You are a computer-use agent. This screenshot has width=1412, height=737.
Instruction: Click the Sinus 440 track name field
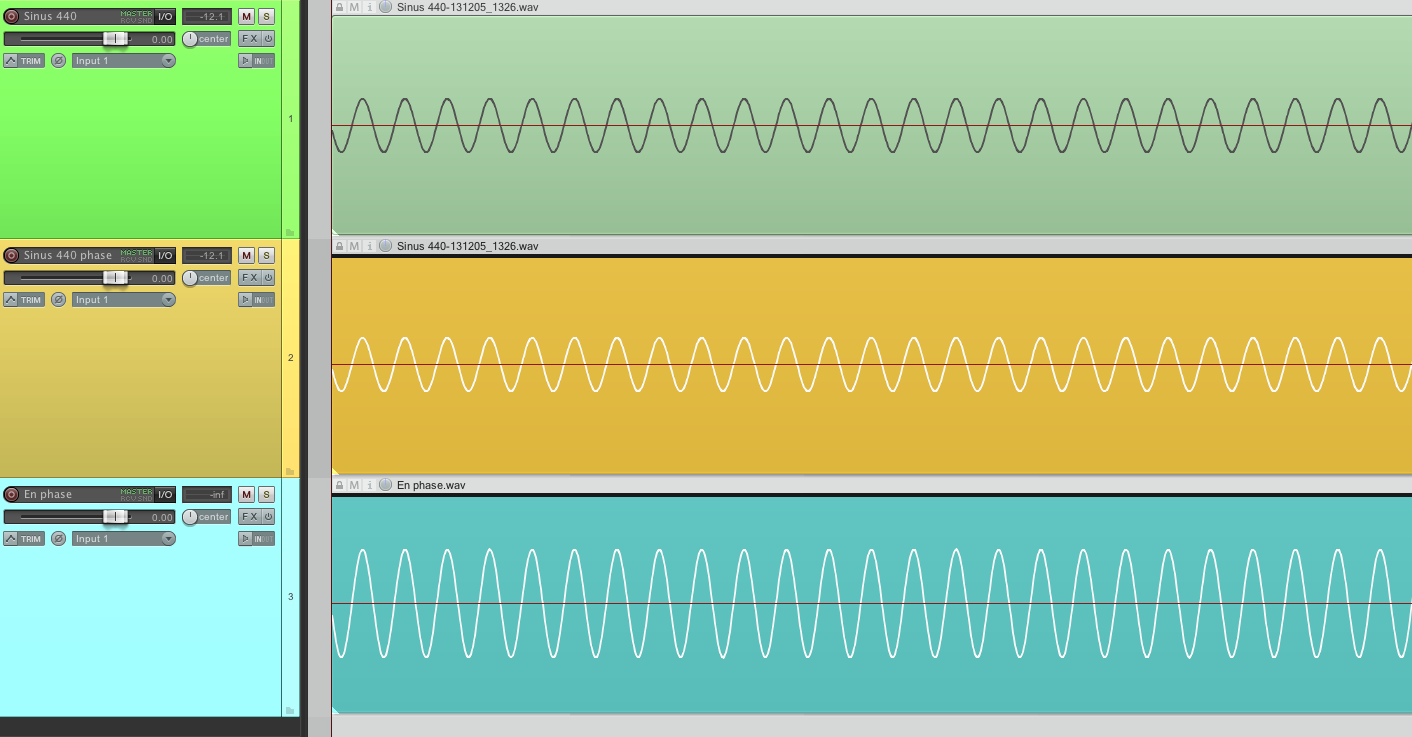point(70,16)
